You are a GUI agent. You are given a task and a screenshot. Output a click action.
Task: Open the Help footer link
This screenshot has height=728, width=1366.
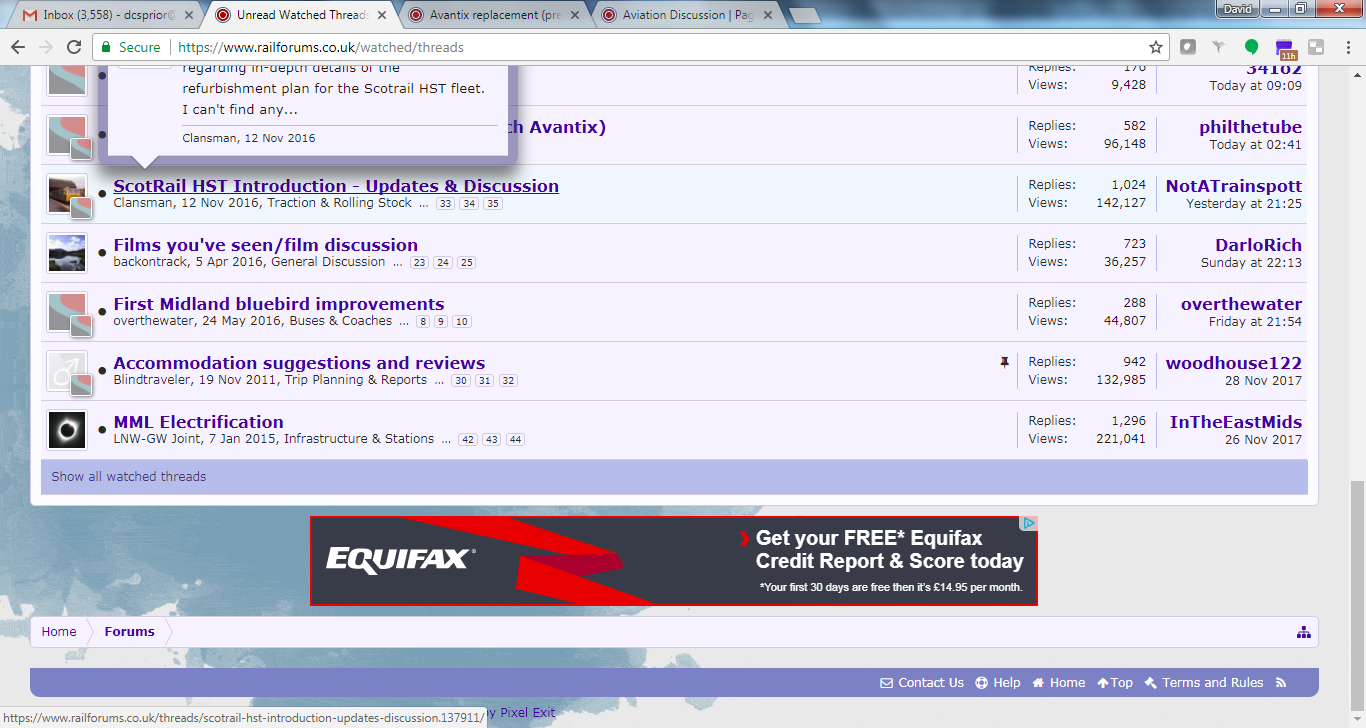(x=998, y=683)
